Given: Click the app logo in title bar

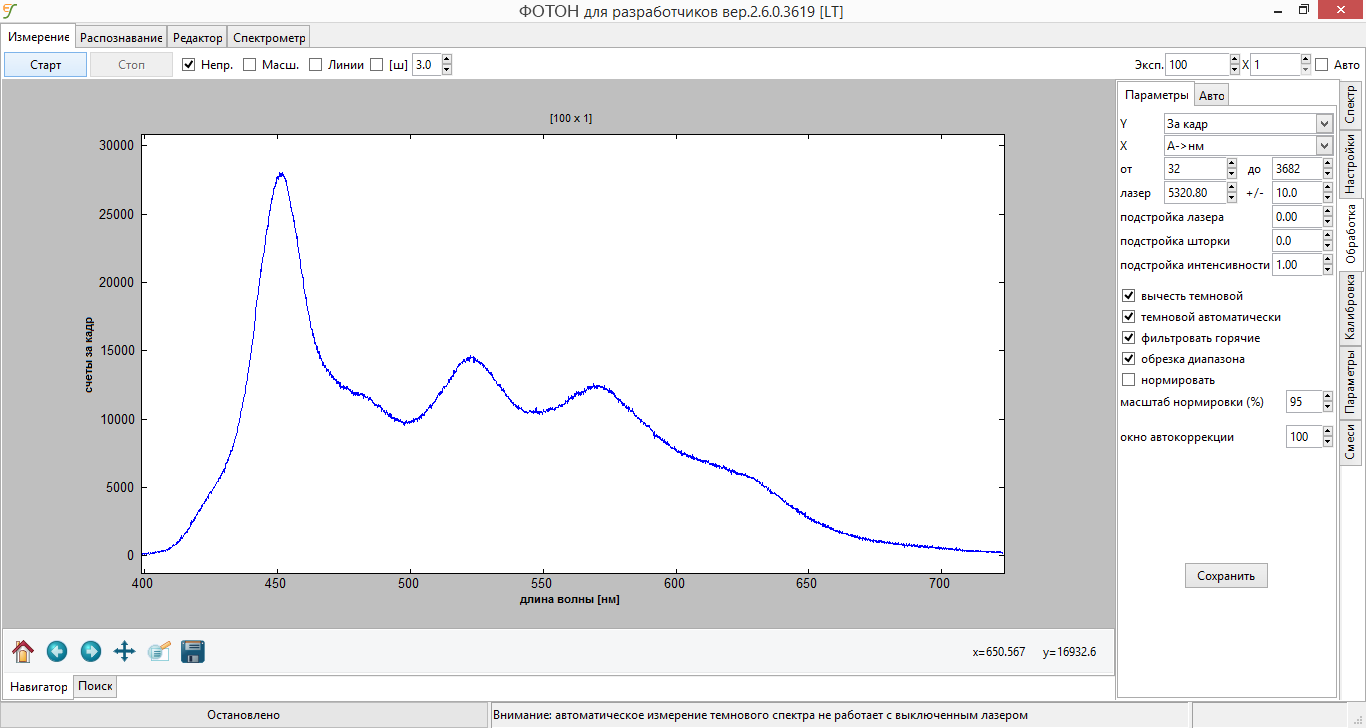Looking at the screenshot, I should (11, 11).
